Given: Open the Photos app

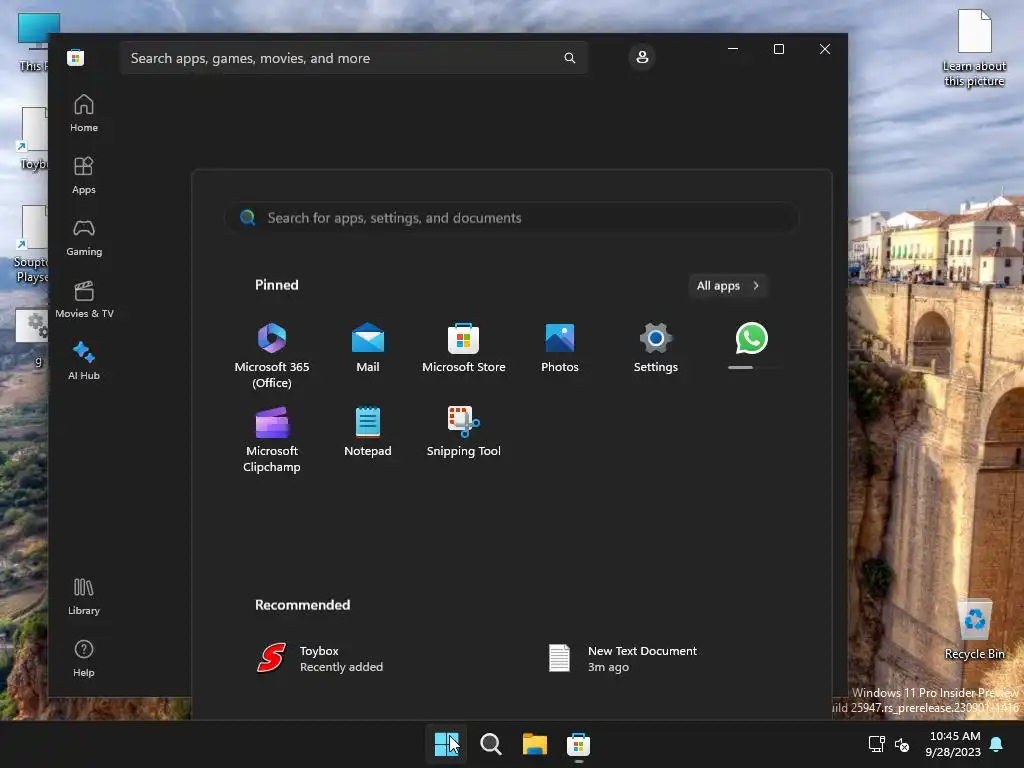Looking at the screenshot, I should (x=560, y=347).
